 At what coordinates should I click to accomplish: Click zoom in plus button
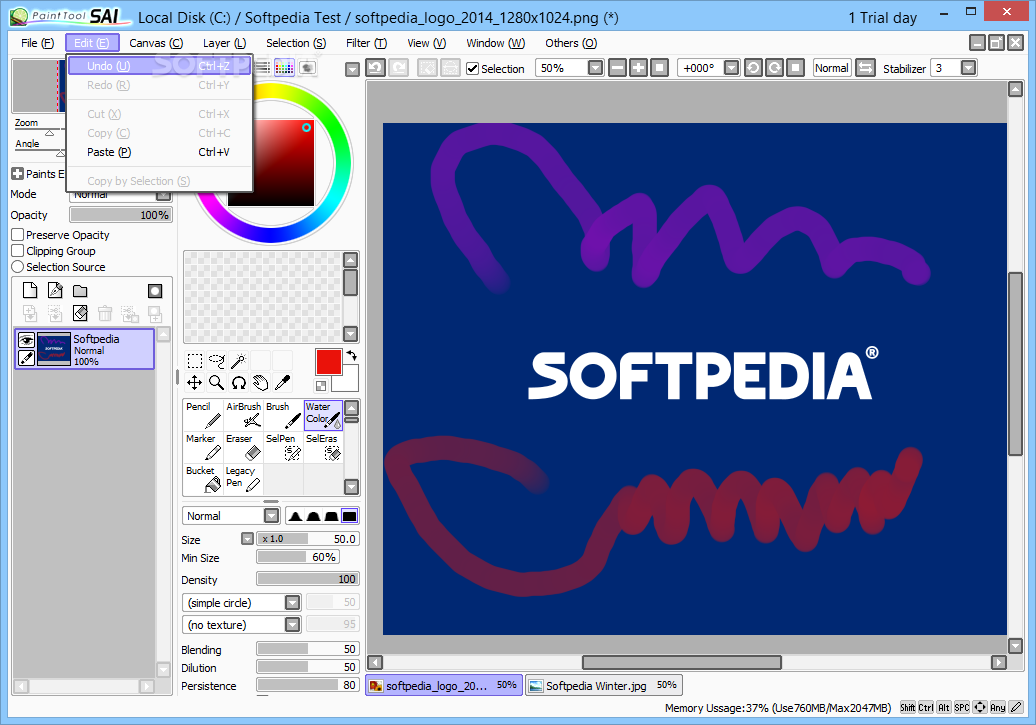click(x=638, y=68)
